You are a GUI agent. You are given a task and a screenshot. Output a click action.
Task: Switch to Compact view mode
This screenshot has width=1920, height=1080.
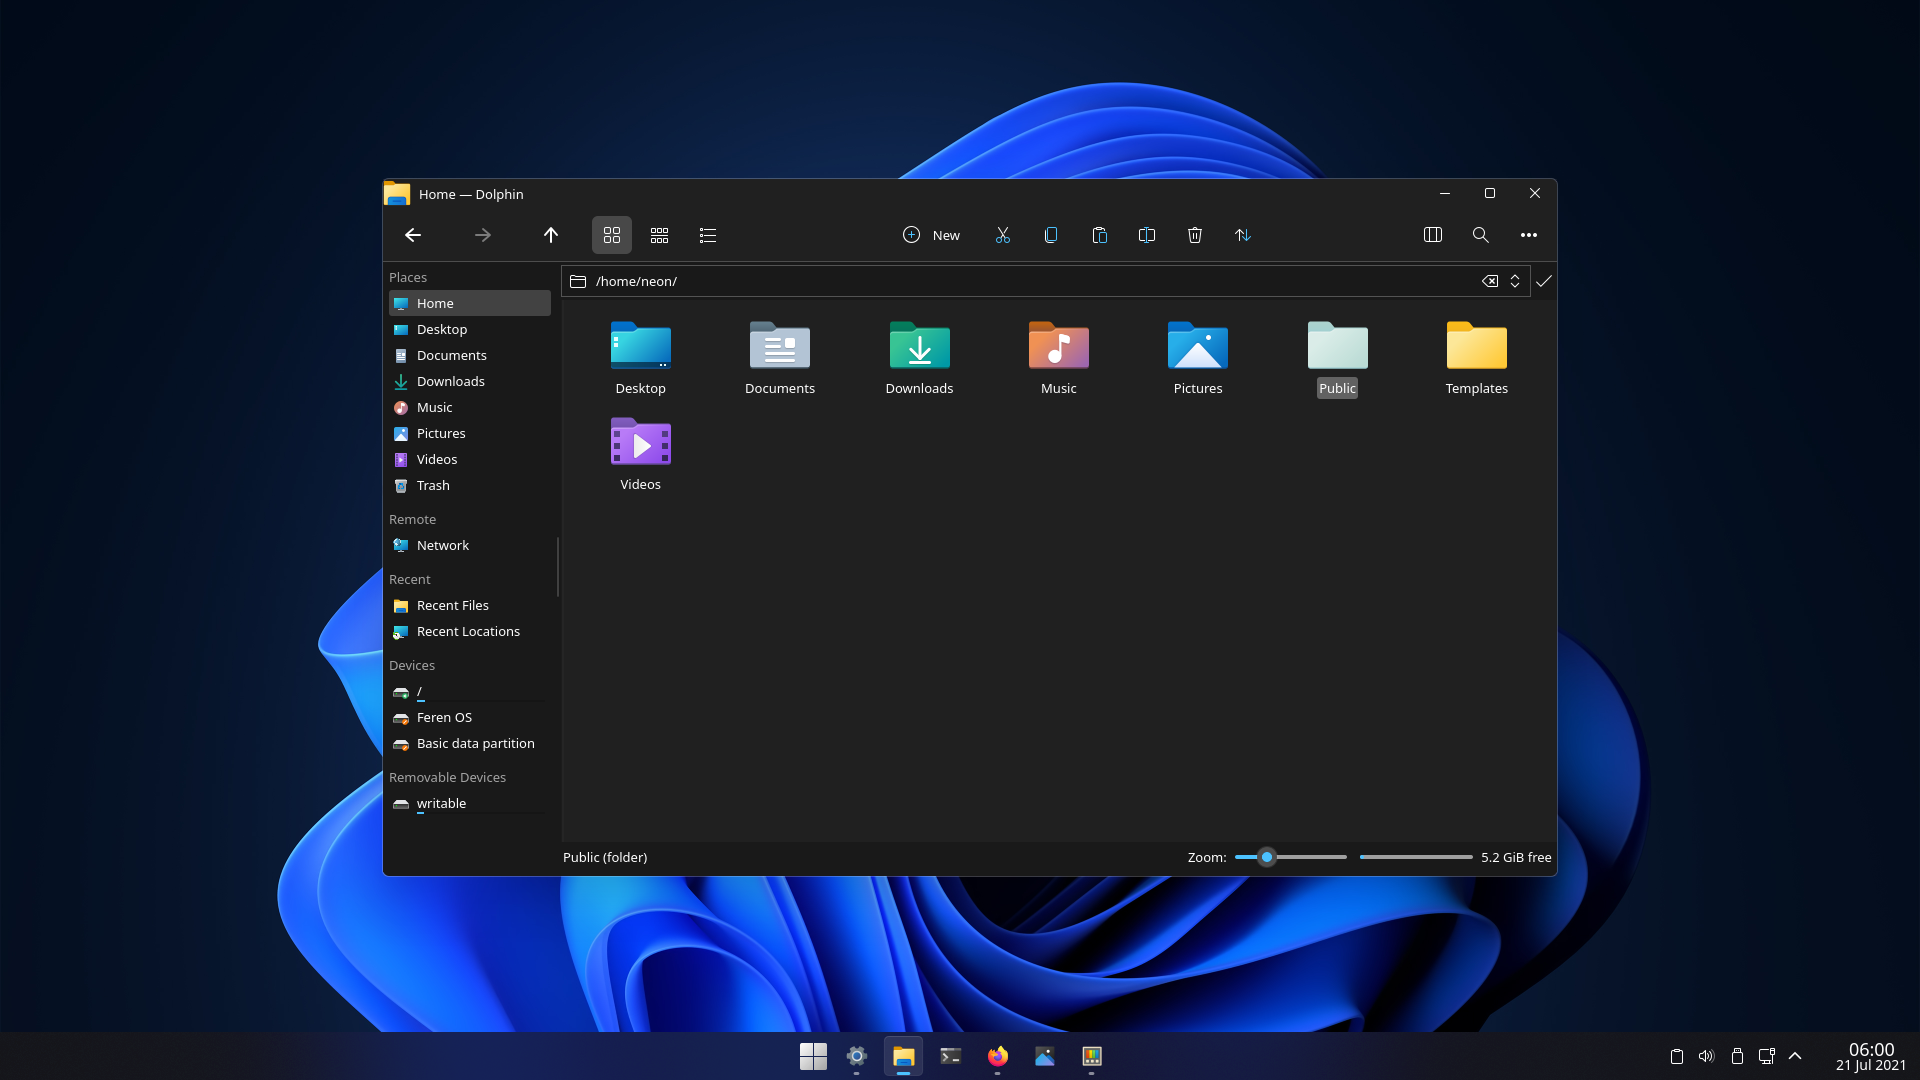coord(660,235)
